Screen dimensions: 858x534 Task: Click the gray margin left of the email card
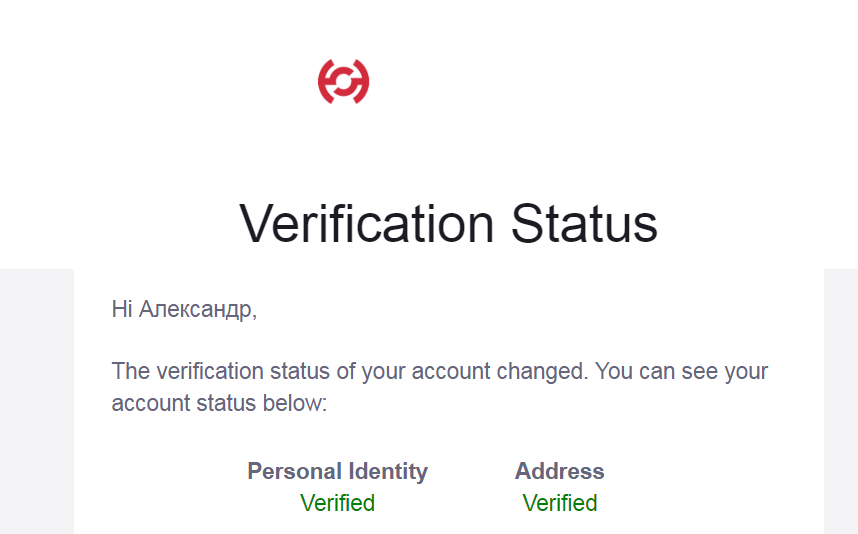click(37, 401)
